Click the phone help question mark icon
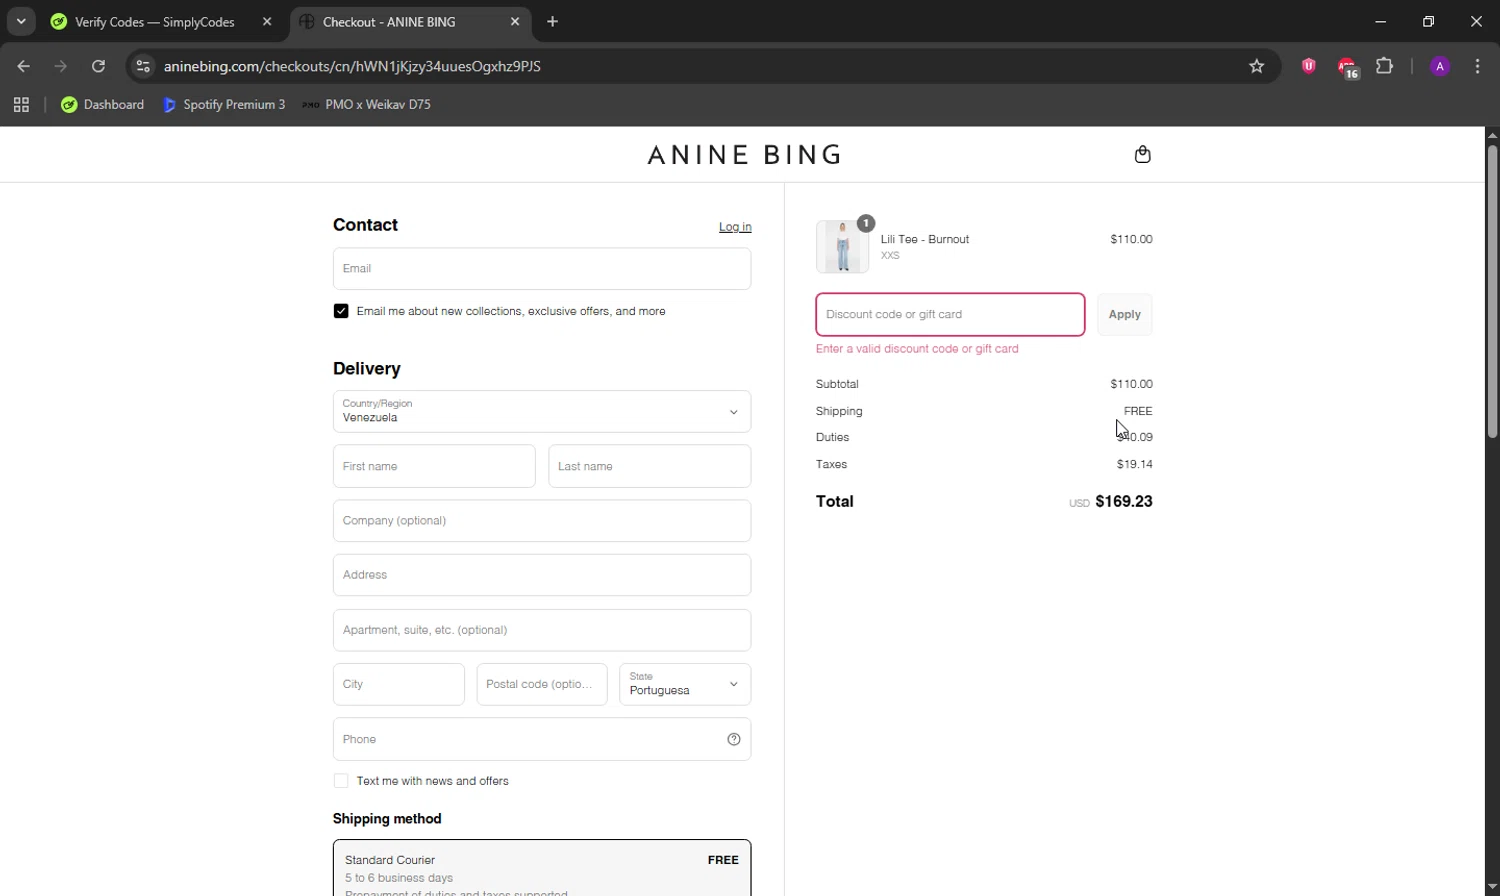 pos(734,739)
